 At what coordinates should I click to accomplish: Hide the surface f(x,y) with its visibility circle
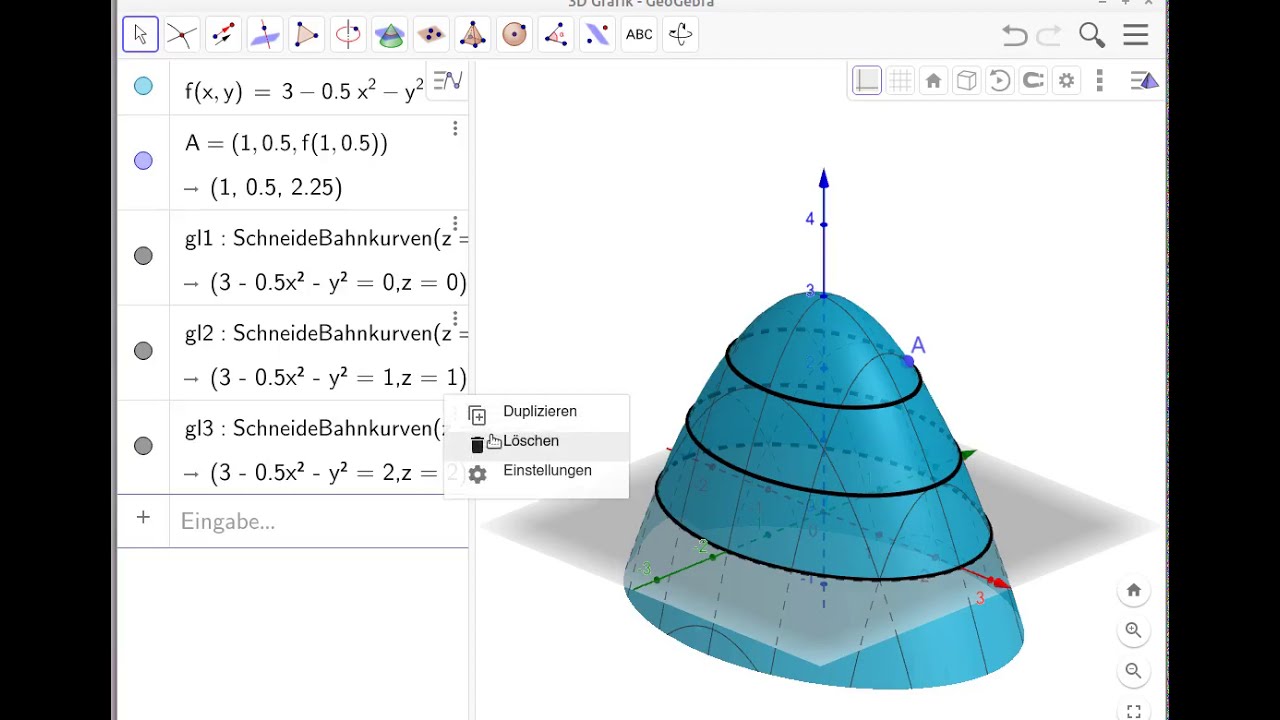(x=143, y=87)
